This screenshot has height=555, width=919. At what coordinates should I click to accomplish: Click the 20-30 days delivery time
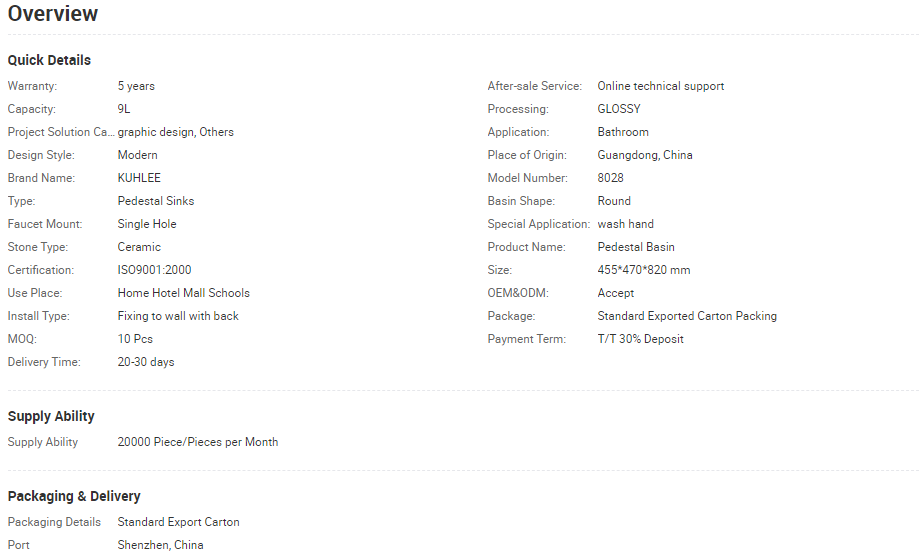pyautogui.click(x=146, y=362)
